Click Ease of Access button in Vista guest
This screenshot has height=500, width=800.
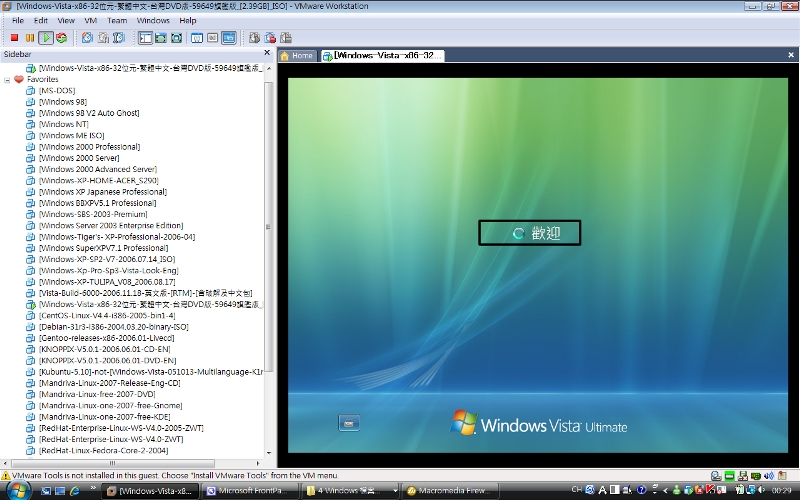(349, 423)
